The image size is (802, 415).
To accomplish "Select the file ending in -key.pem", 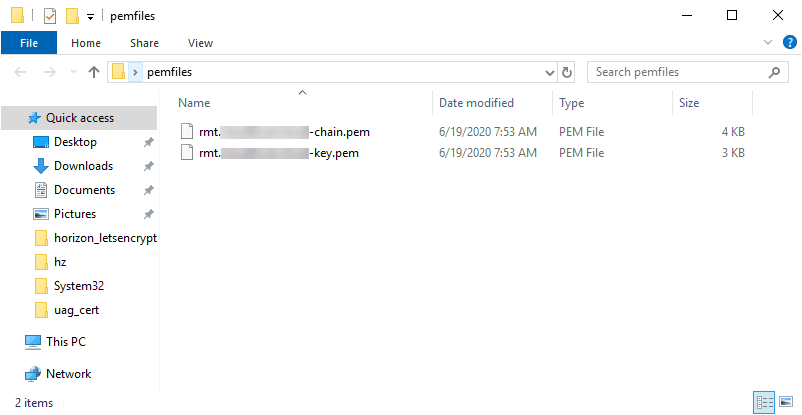I will coord(279,153).
